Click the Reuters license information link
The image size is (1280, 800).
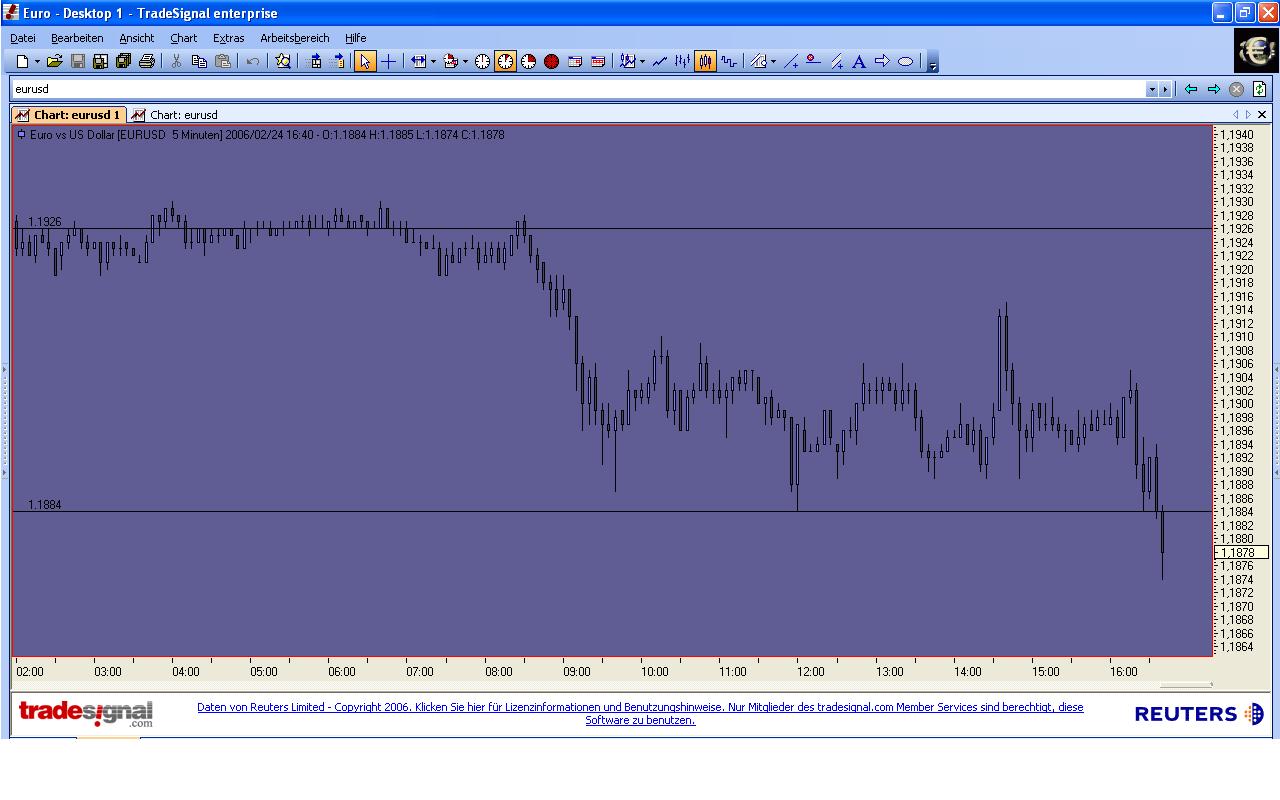(x=640, y=713)
